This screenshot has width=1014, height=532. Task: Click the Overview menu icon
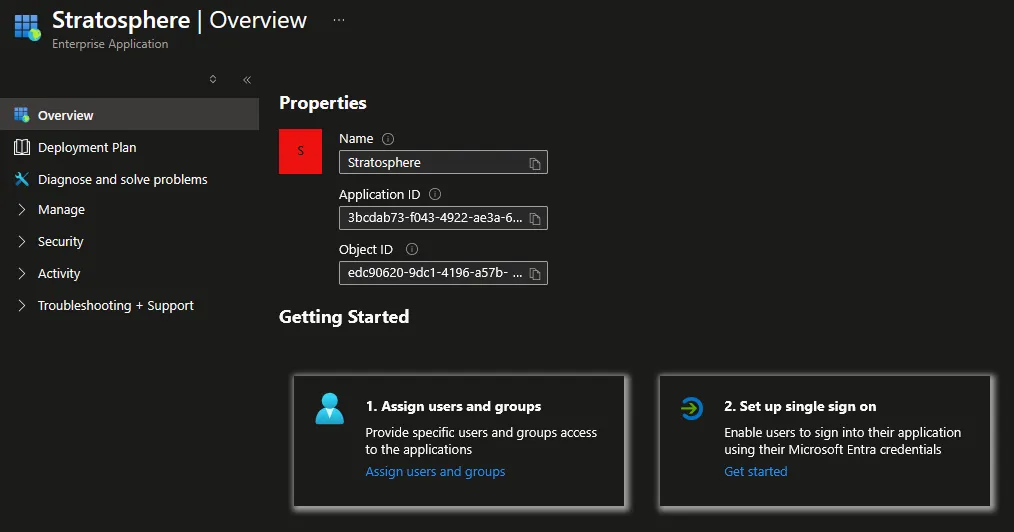(x=21, y=115)
